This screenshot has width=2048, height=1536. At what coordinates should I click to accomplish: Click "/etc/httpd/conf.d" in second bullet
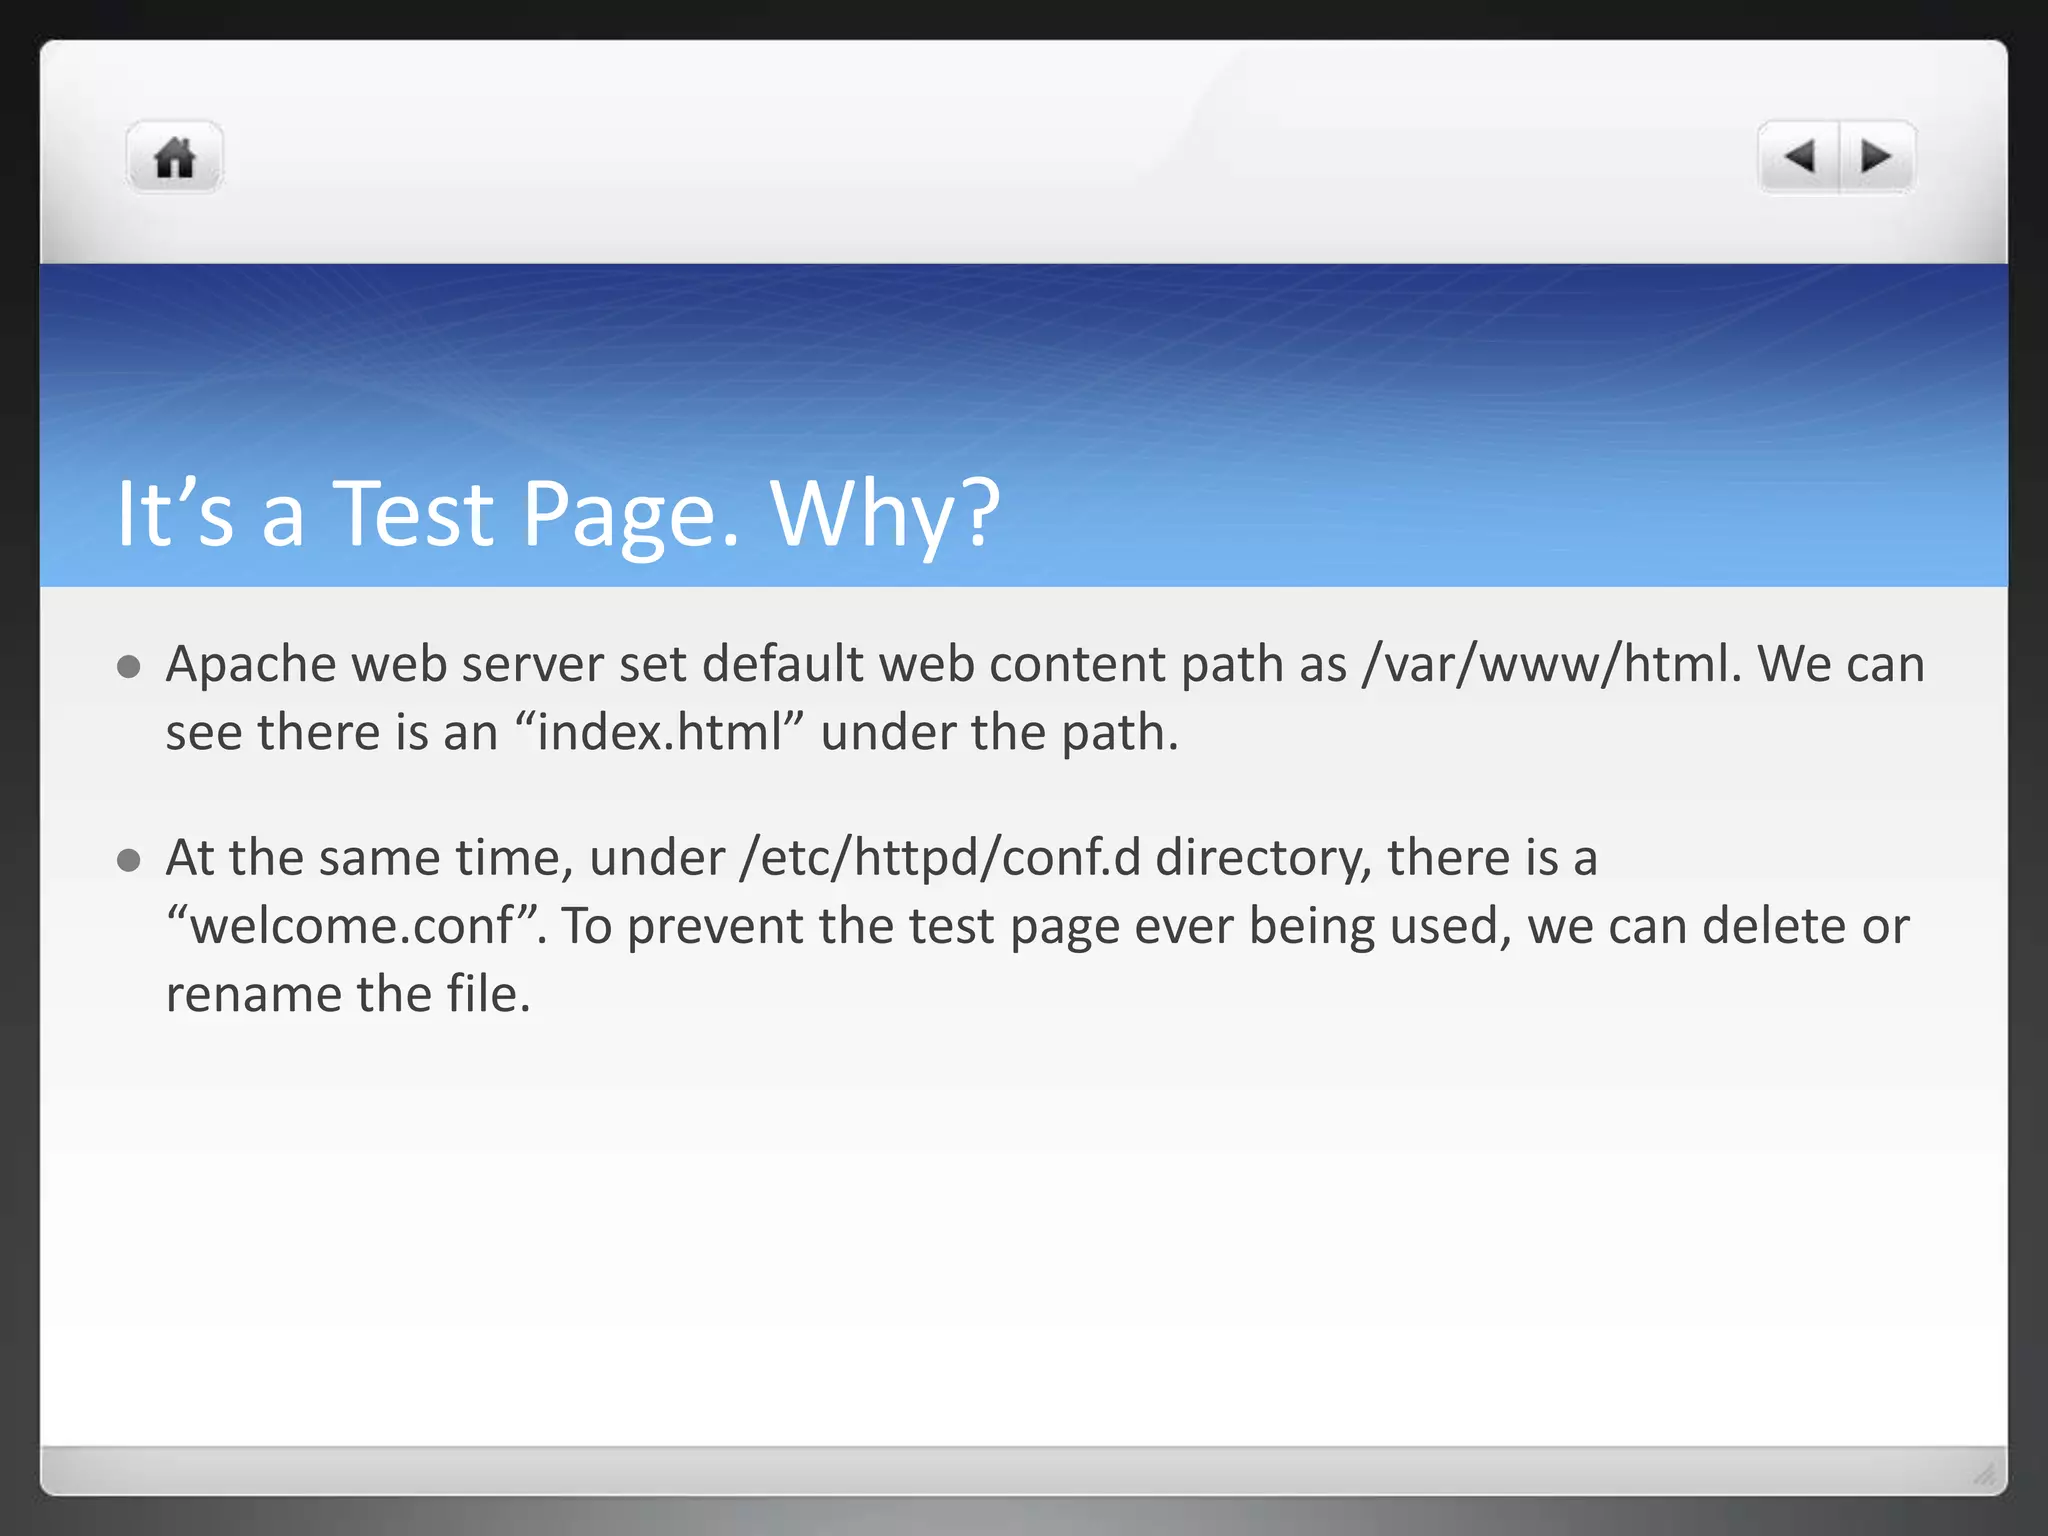pos(940,858)
